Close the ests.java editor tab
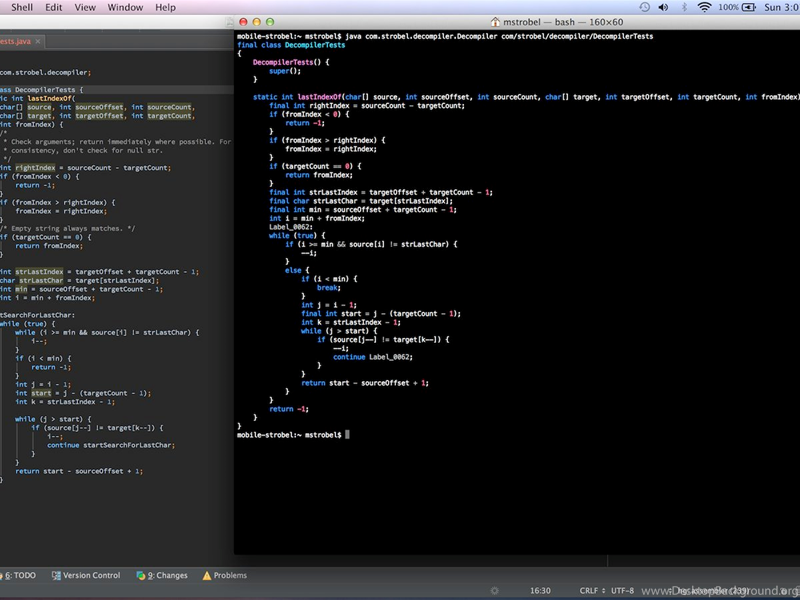The image size is (800, 600). [38, 41]
